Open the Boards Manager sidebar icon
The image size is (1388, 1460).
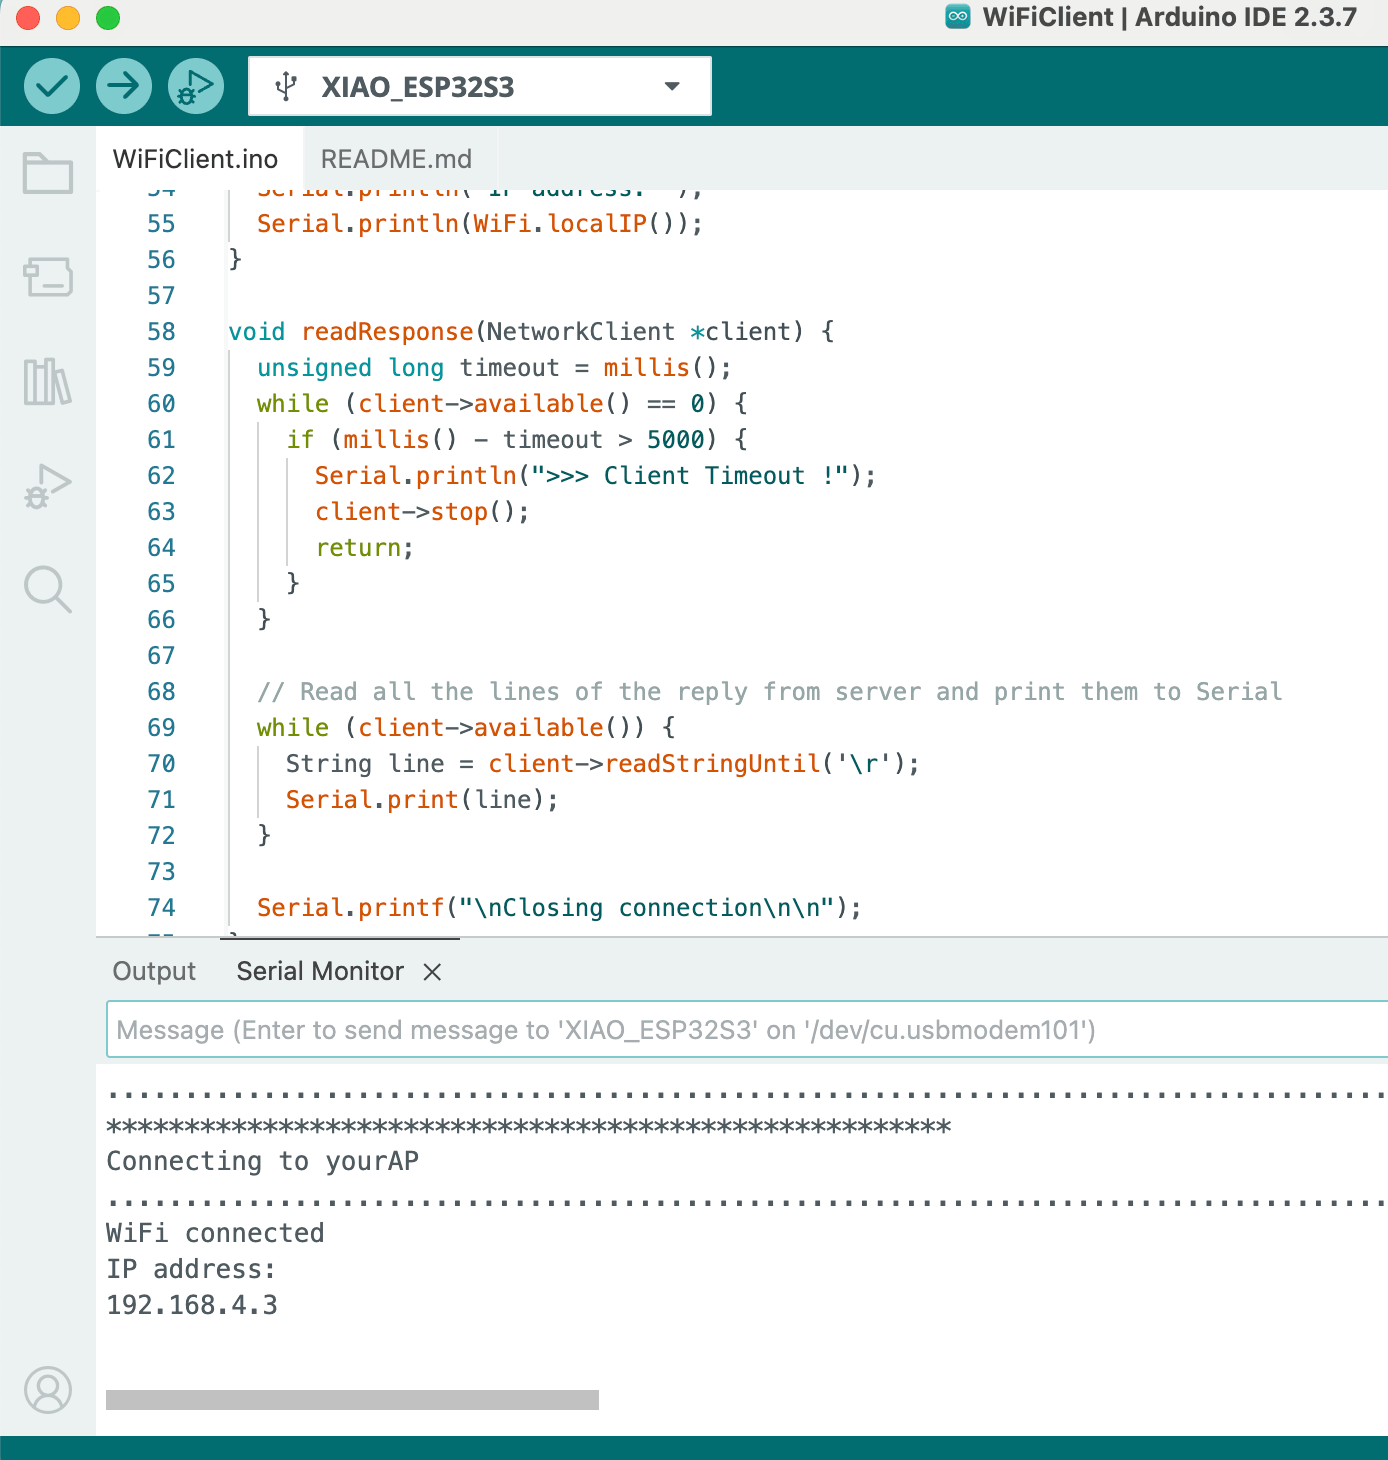[48, 277]
